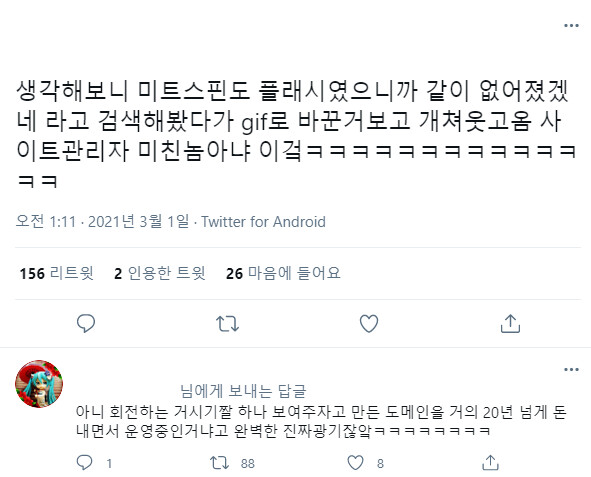Viewport: 591px width, 477px height.
Task: View the 2 인용한 트윗 list
Action: click(x=160, y=273)
